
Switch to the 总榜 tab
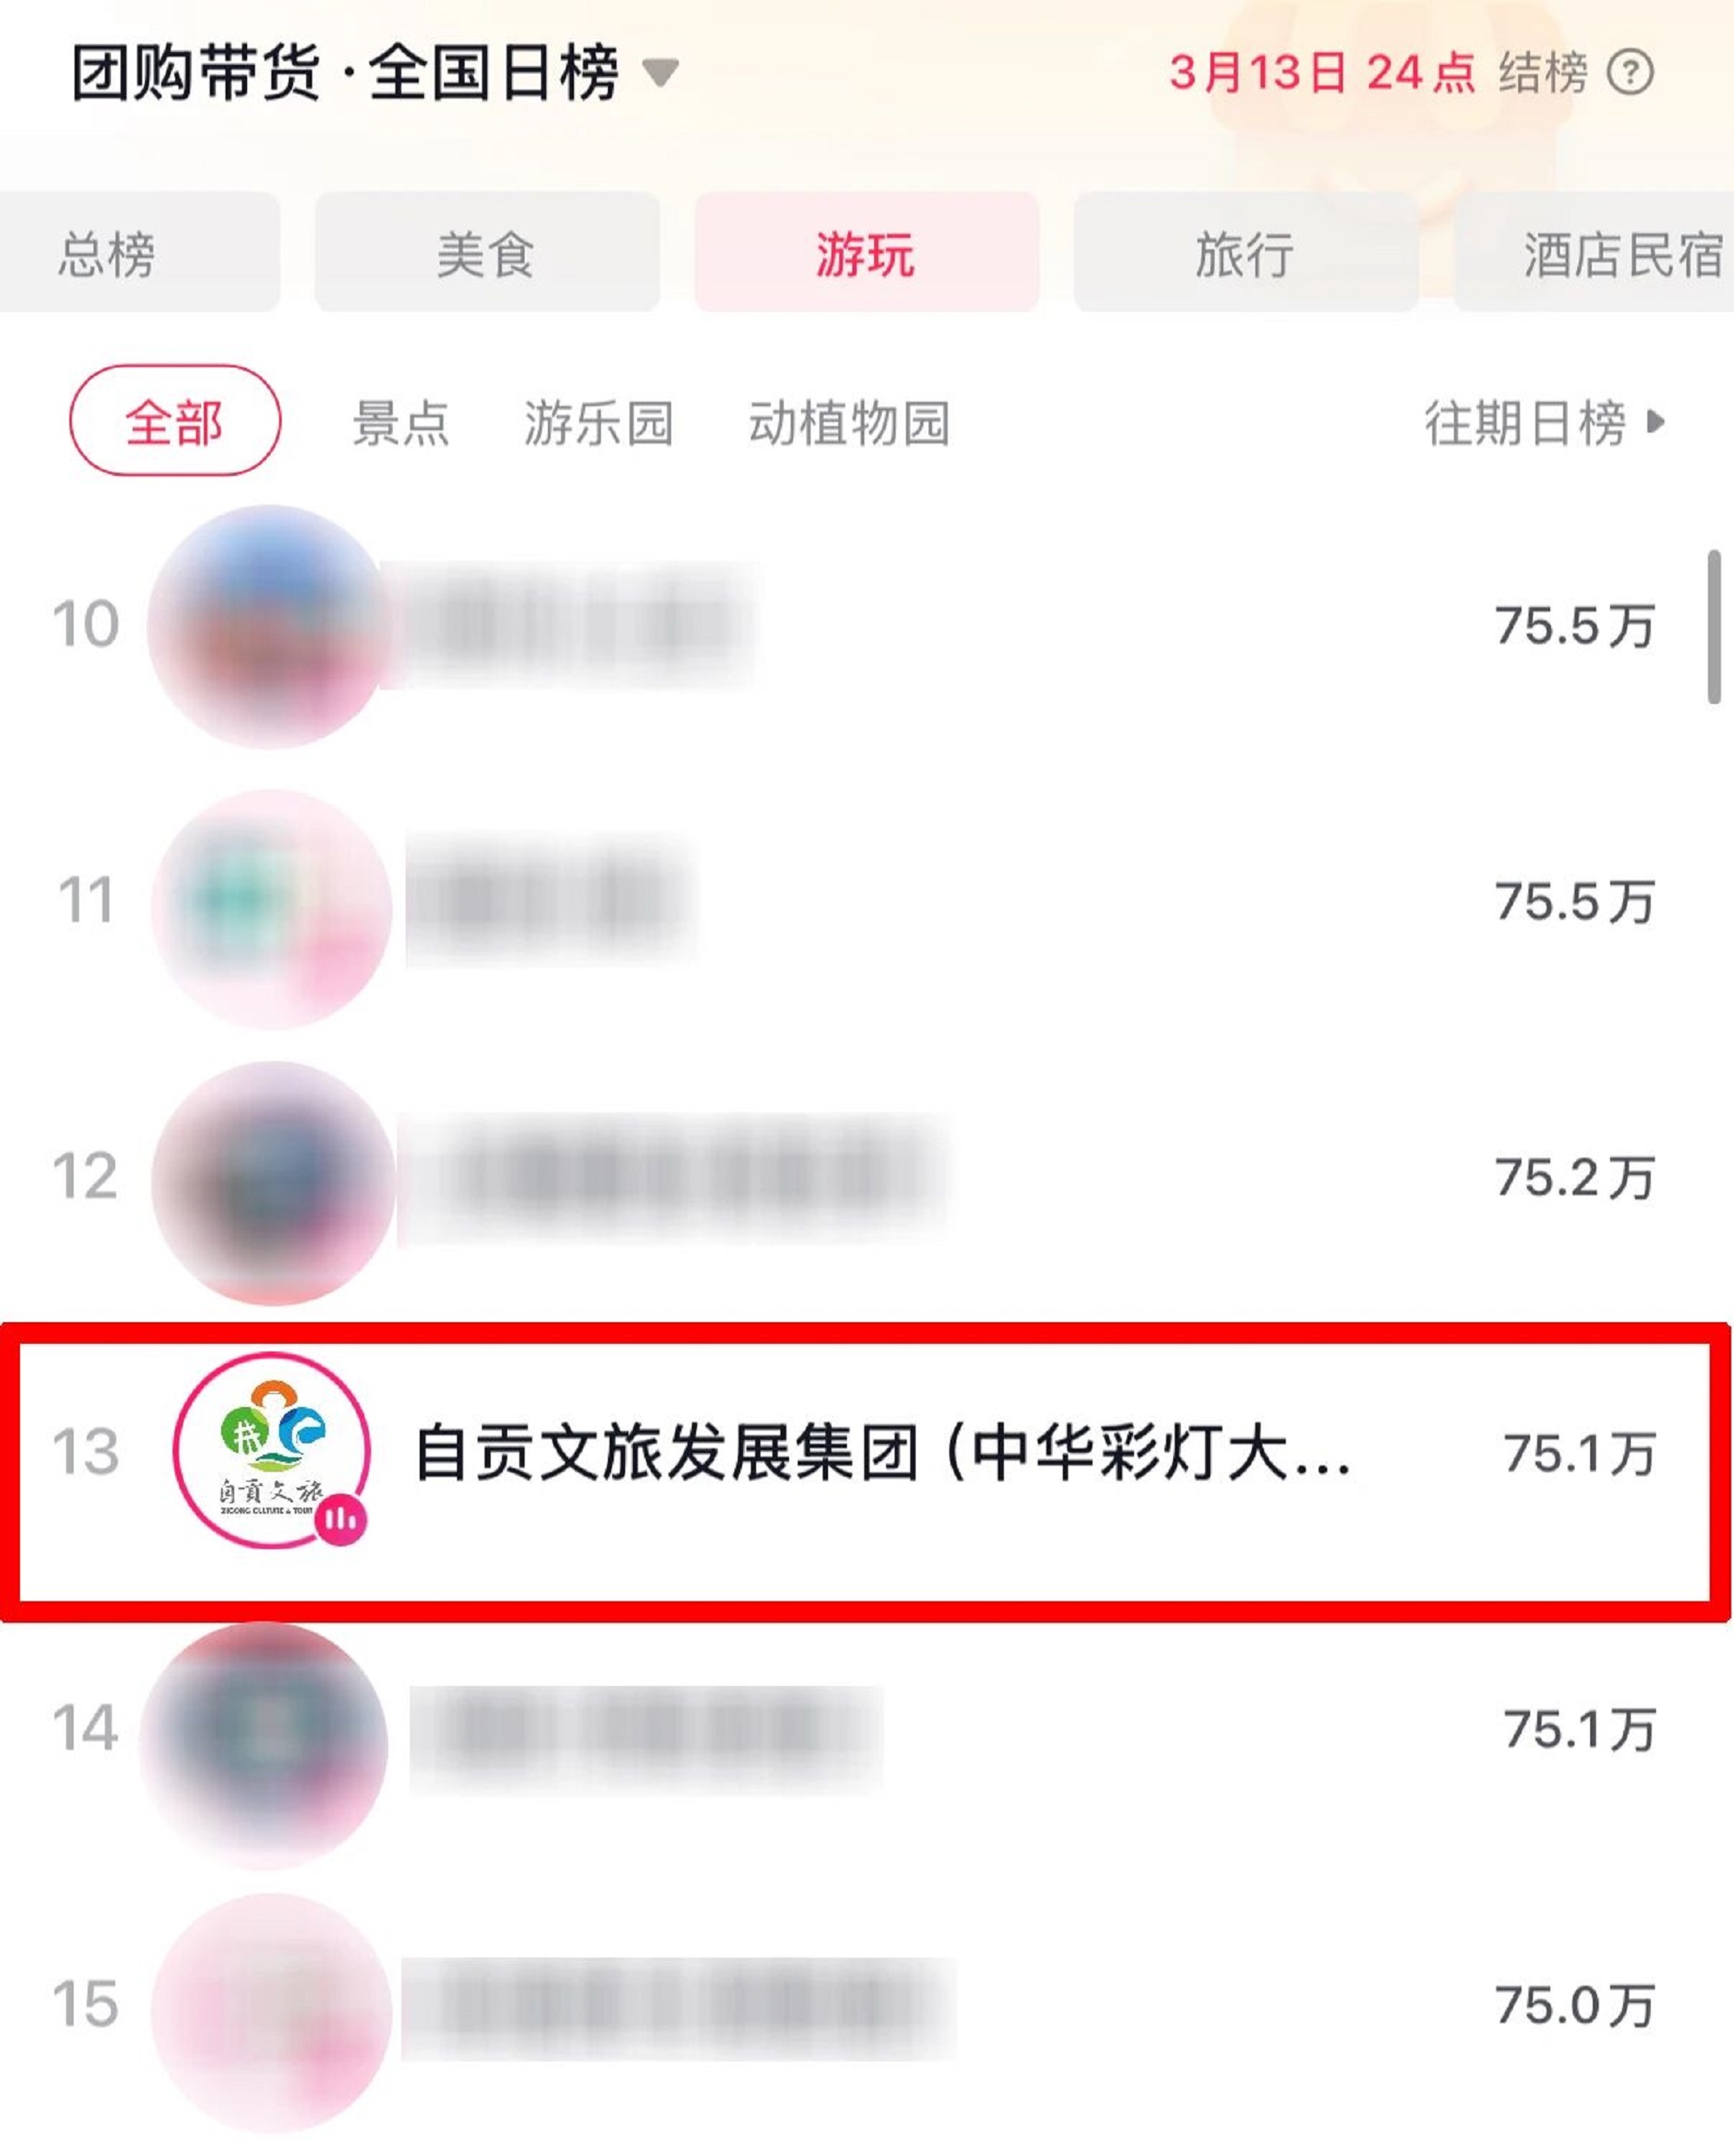pos(140,252)
